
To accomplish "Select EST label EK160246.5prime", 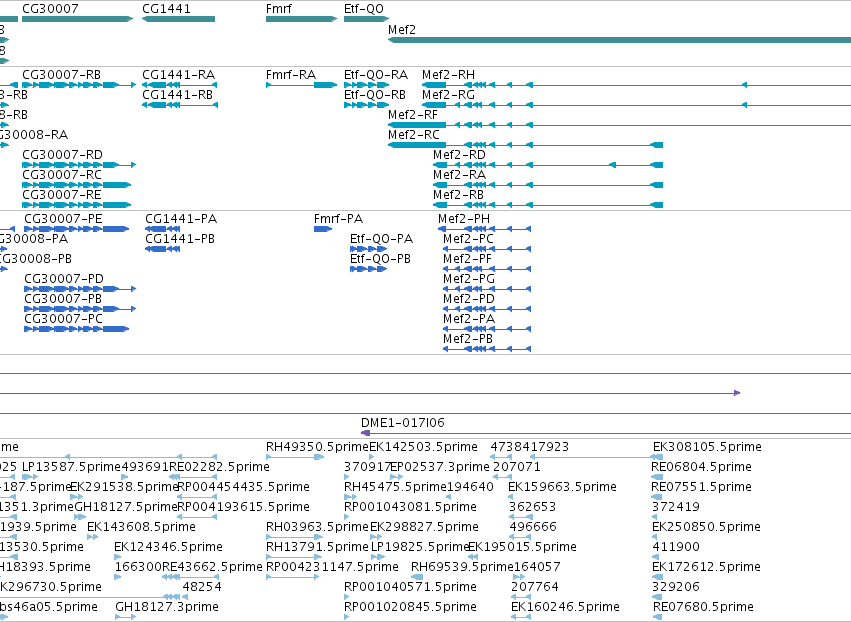I will point(566,607).
